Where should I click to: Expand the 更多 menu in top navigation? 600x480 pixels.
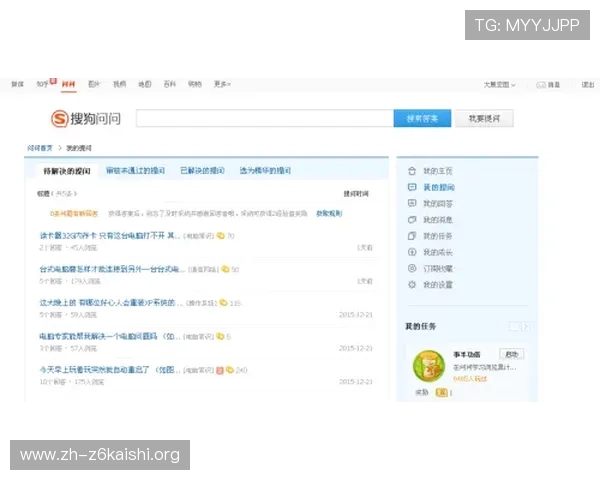point(222,84)
